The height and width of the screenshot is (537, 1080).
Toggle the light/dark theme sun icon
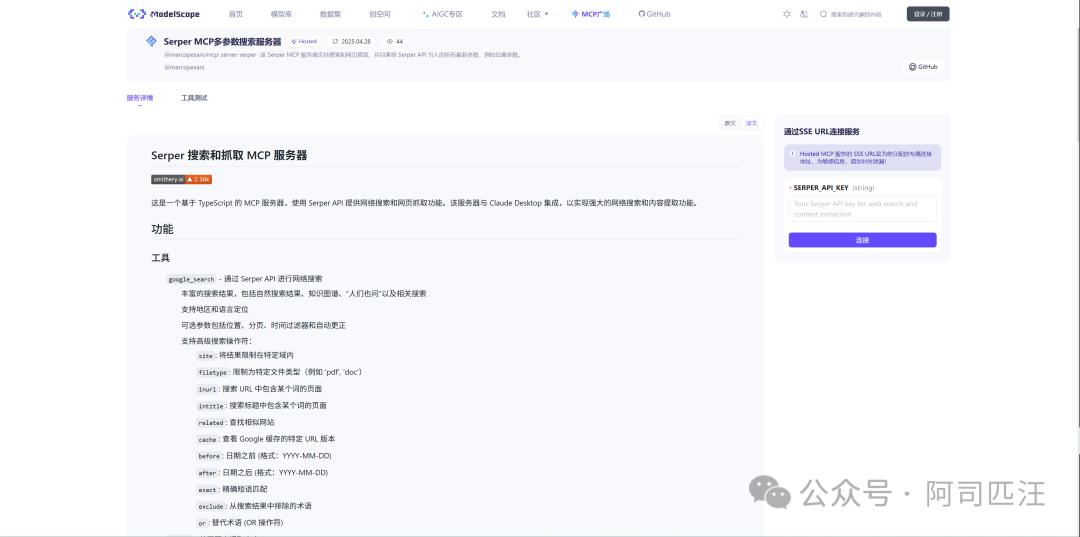pyautogui.click(x=787, y=14)
